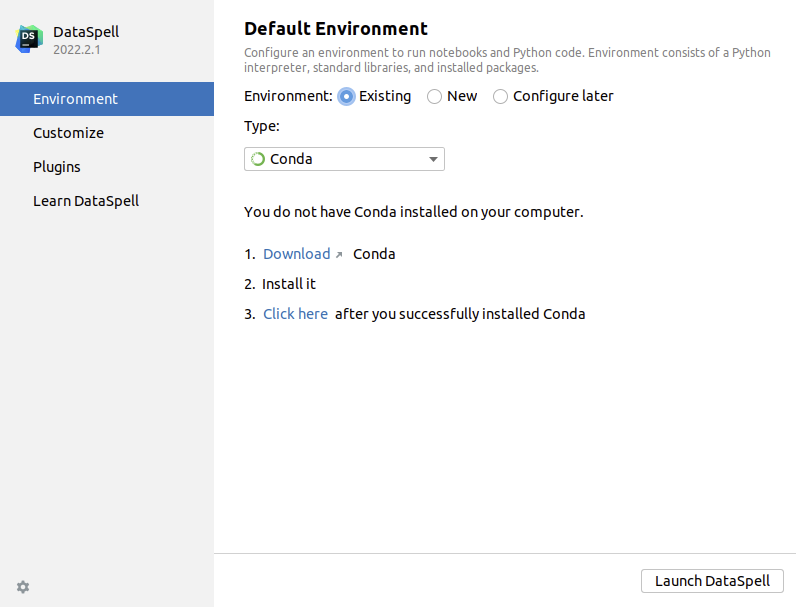796x607 pixels.
Task: Go to the Plugins section
Action: coord(57,167)
